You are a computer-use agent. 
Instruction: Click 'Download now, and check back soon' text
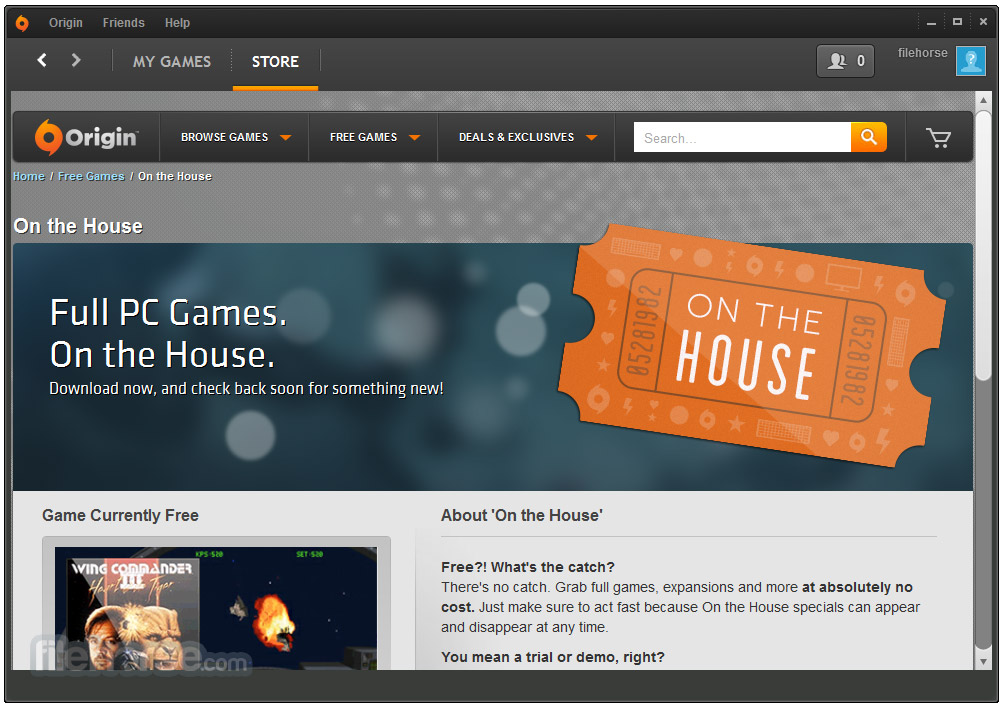[x=247, y=389]
